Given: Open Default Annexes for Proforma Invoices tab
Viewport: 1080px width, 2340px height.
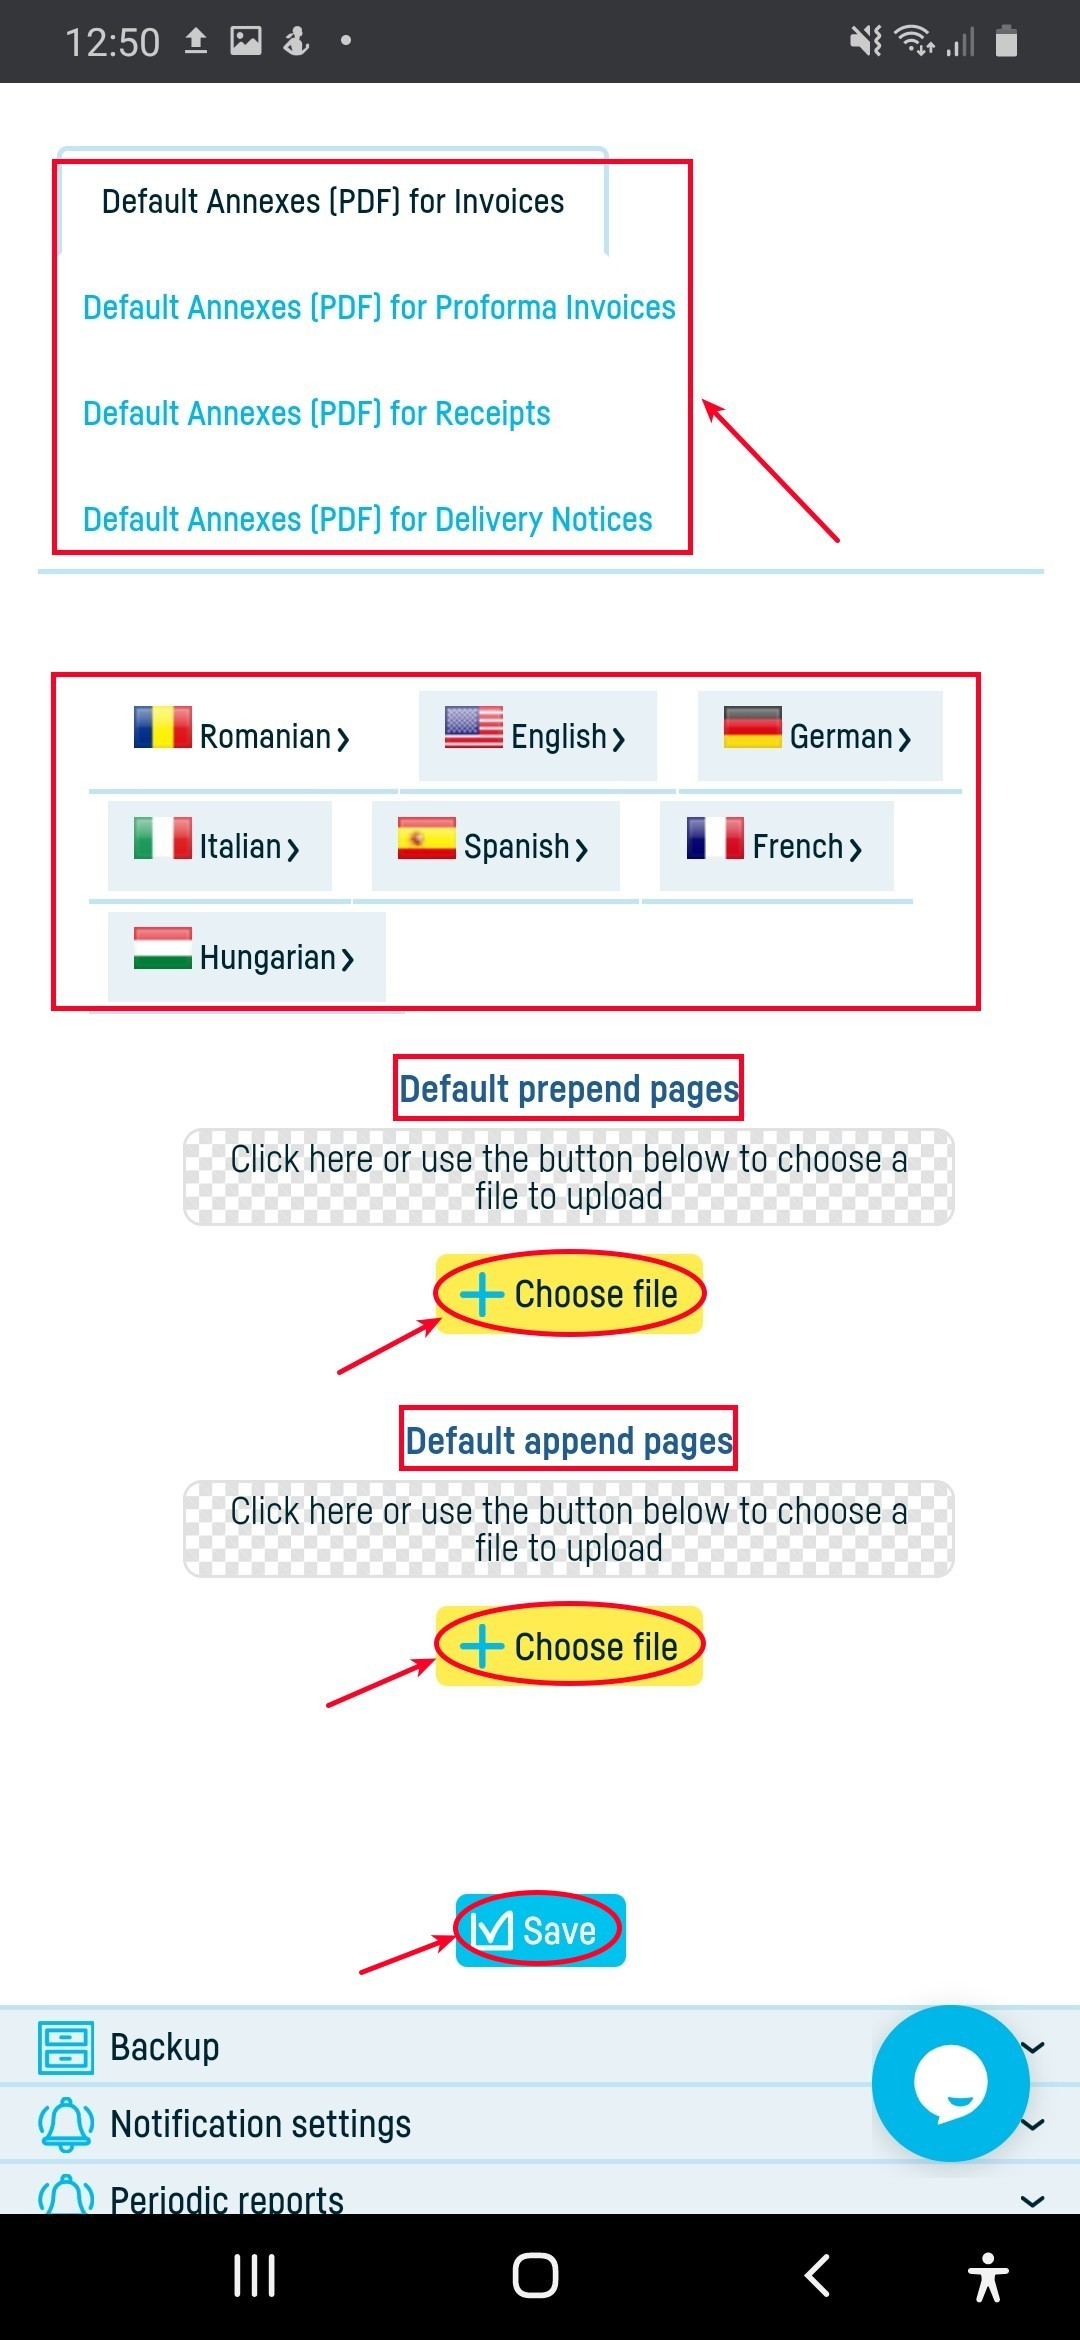Looking at the screenshot, I should pos(379,308).
